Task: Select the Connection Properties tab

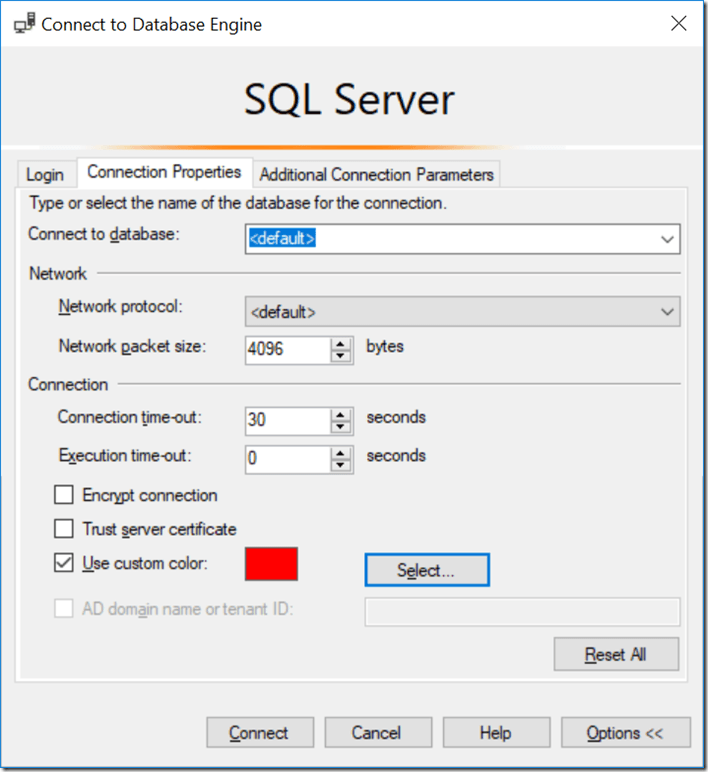Action: point(164,172)
